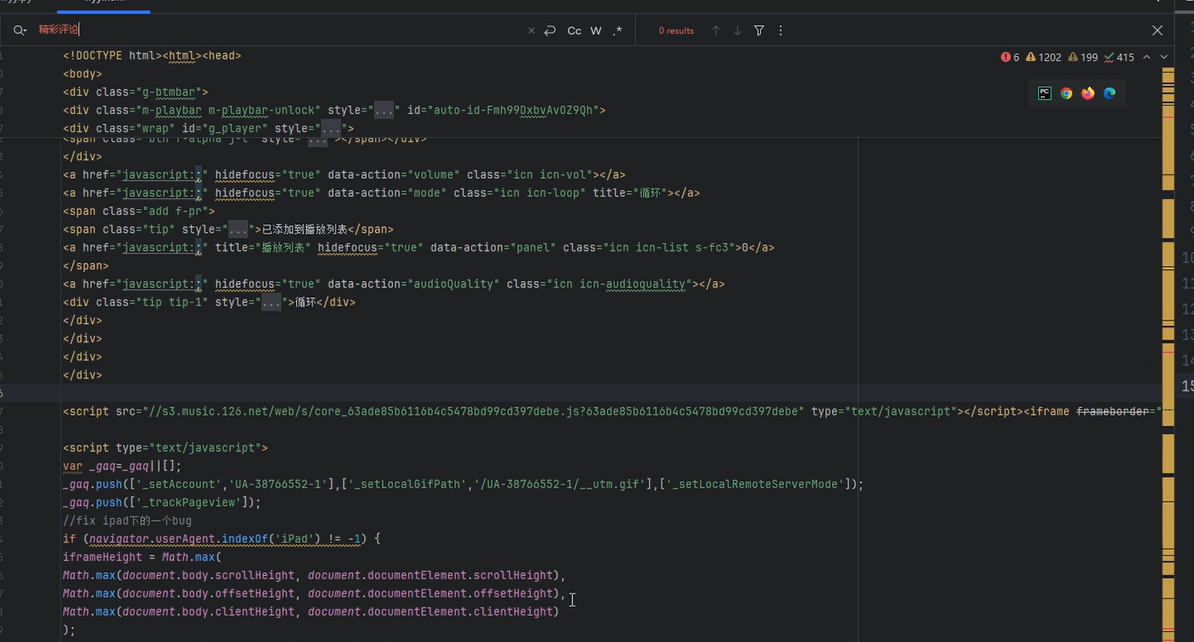Viewport: 1194px width, 642px height.
Task: Follow javascript:; link on volume row
Action: (161, 174)
